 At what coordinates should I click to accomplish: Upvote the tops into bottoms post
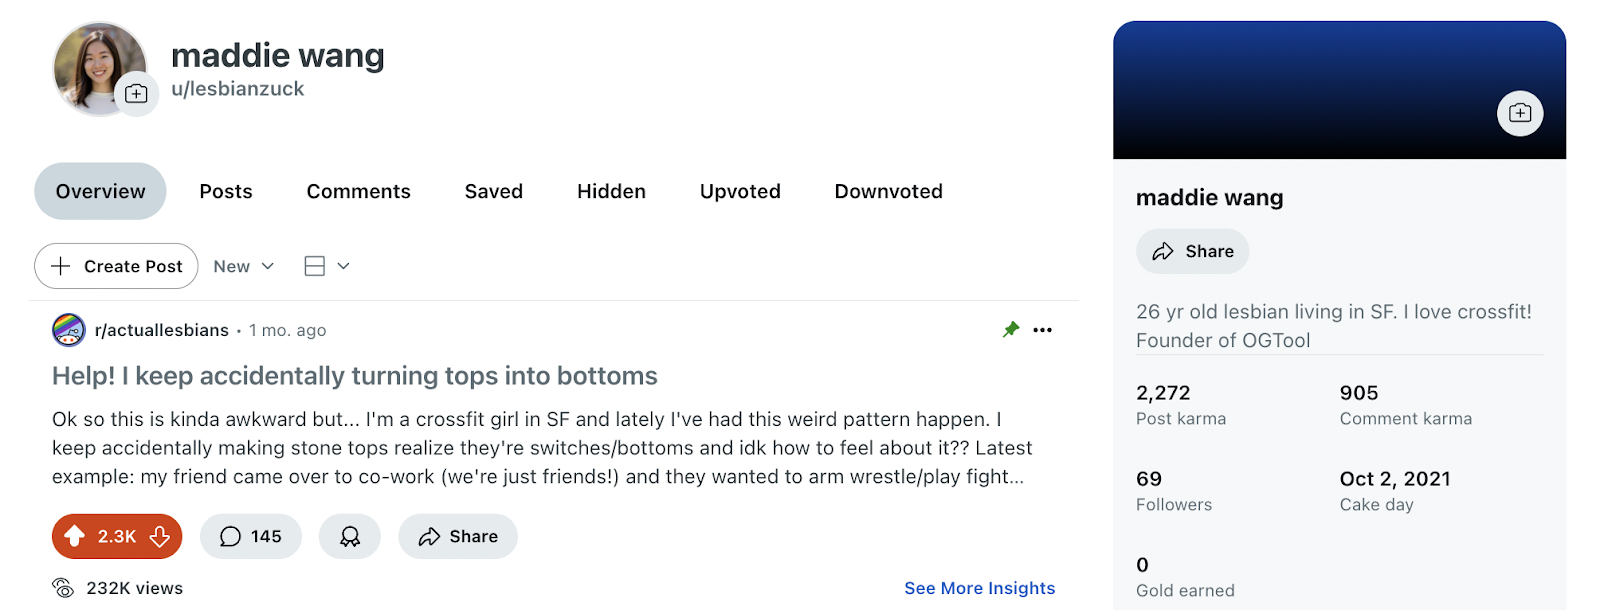[75, 537]
